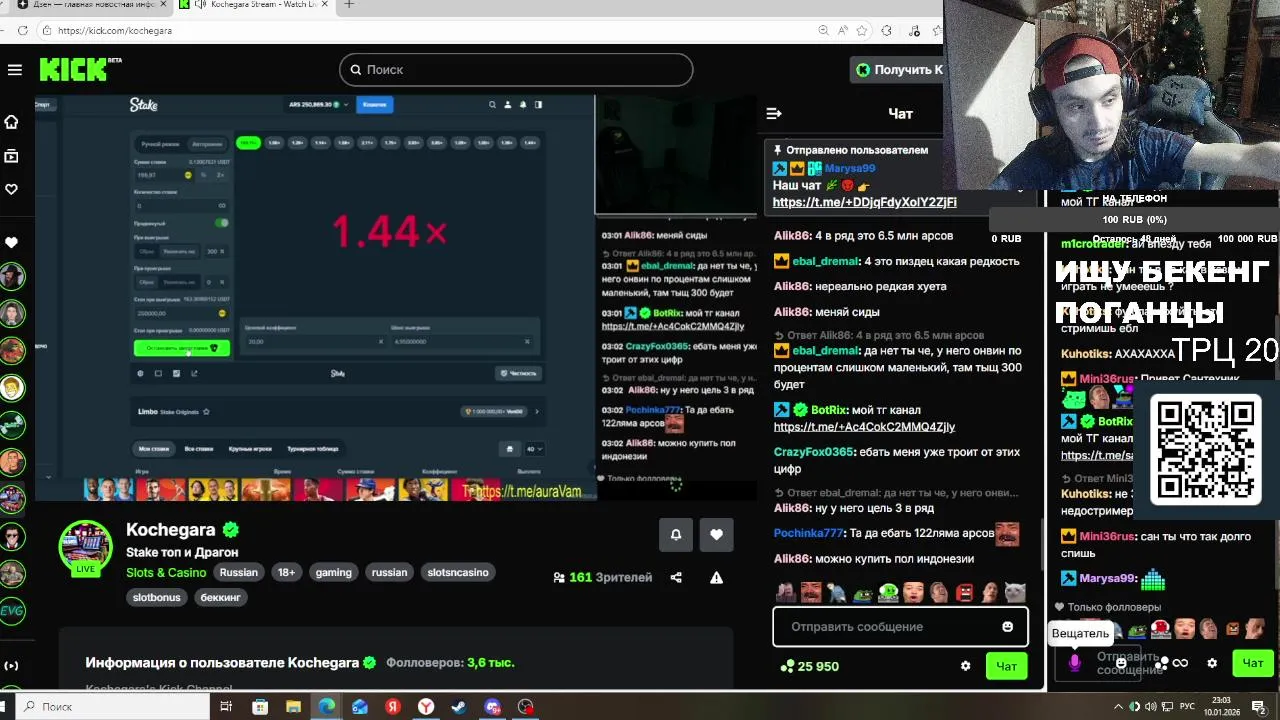Image resolution: width=1280 pixels, height=720 pixels.
Task: Show hidden tray icons chevron
Action: (x=1119, y=707)
